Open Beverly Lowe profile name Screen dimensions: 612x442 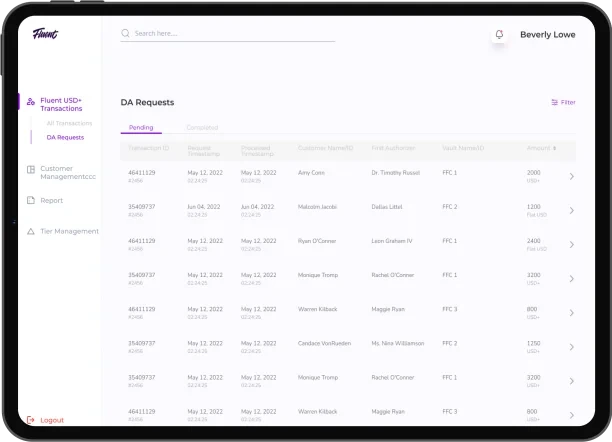pyautogui.click(x=548, y=34)
